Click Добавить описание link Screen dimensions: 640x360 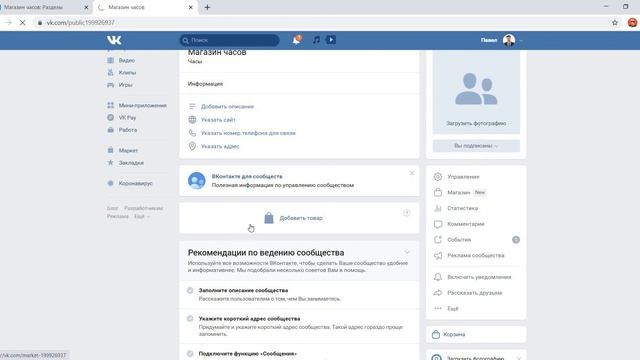(227, 107)
